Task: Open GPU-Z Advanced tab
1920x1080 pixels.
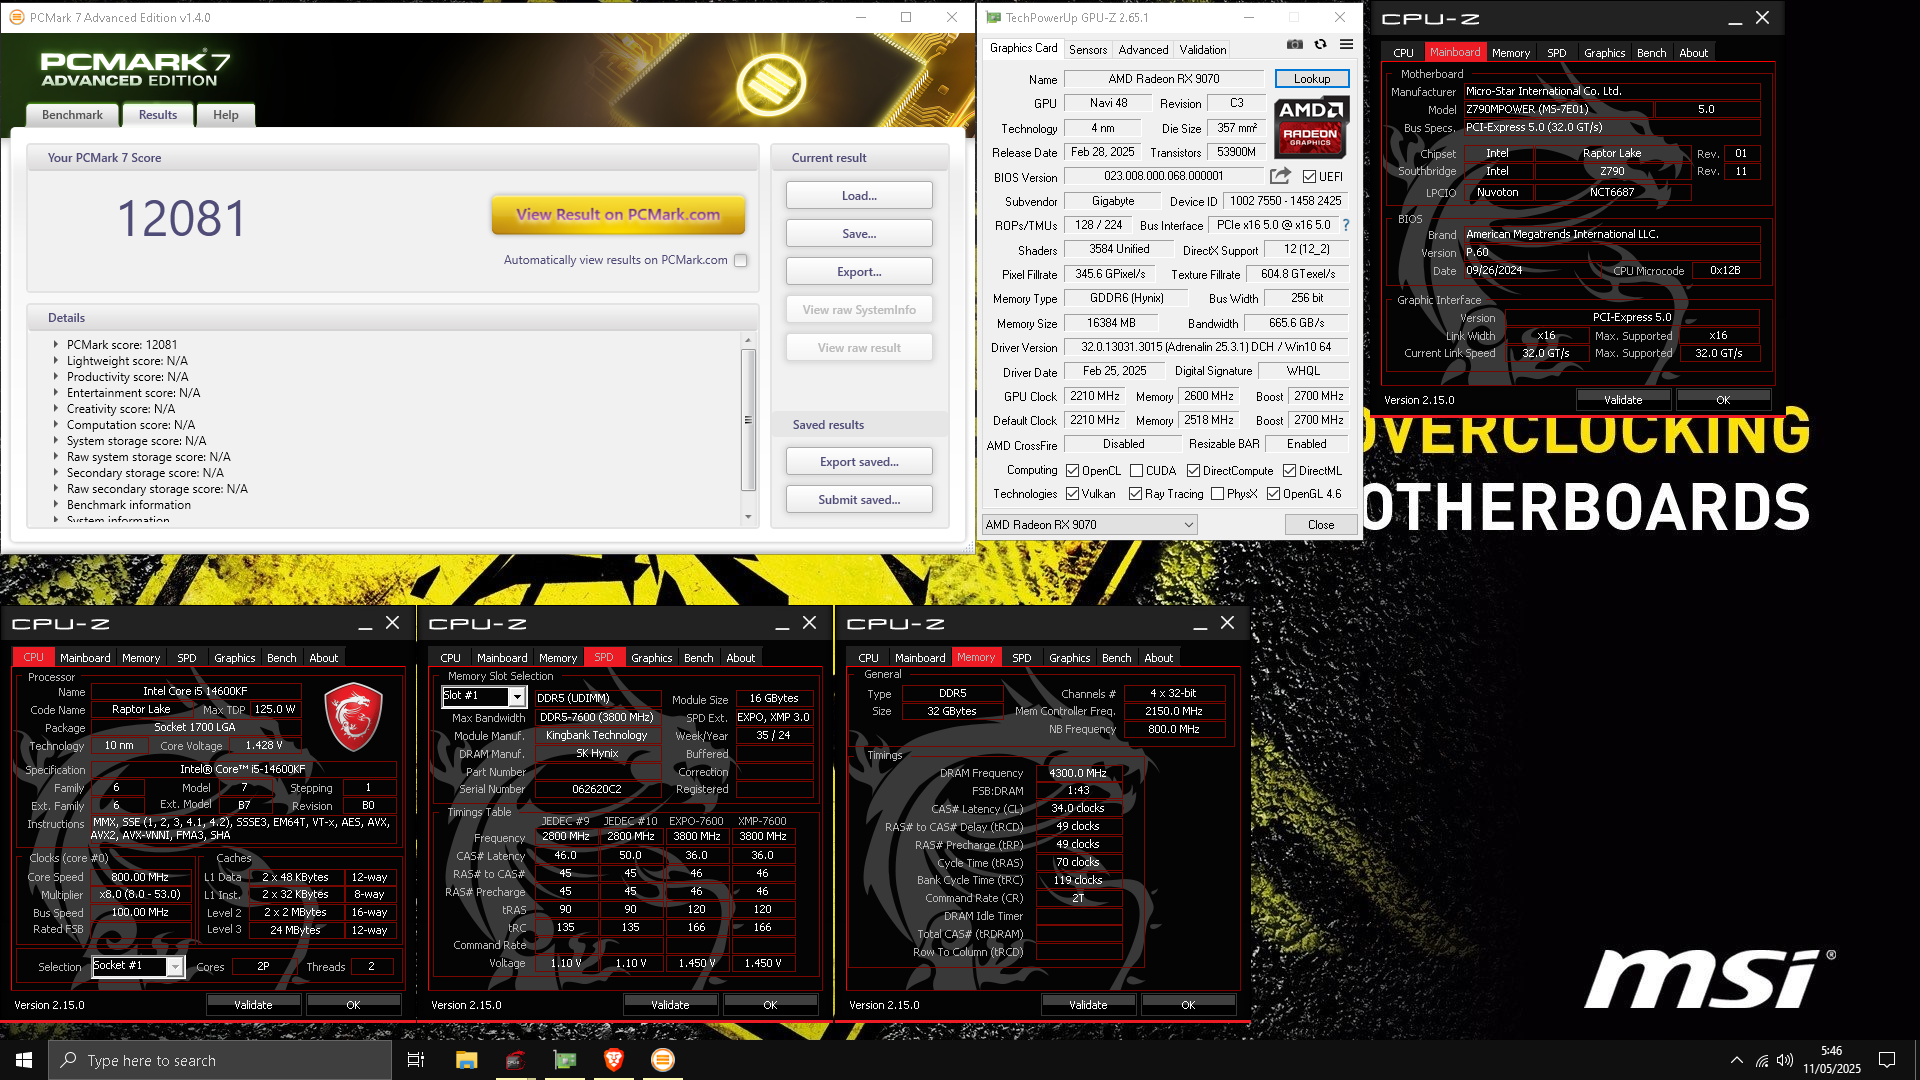Action: (1143, 49)
